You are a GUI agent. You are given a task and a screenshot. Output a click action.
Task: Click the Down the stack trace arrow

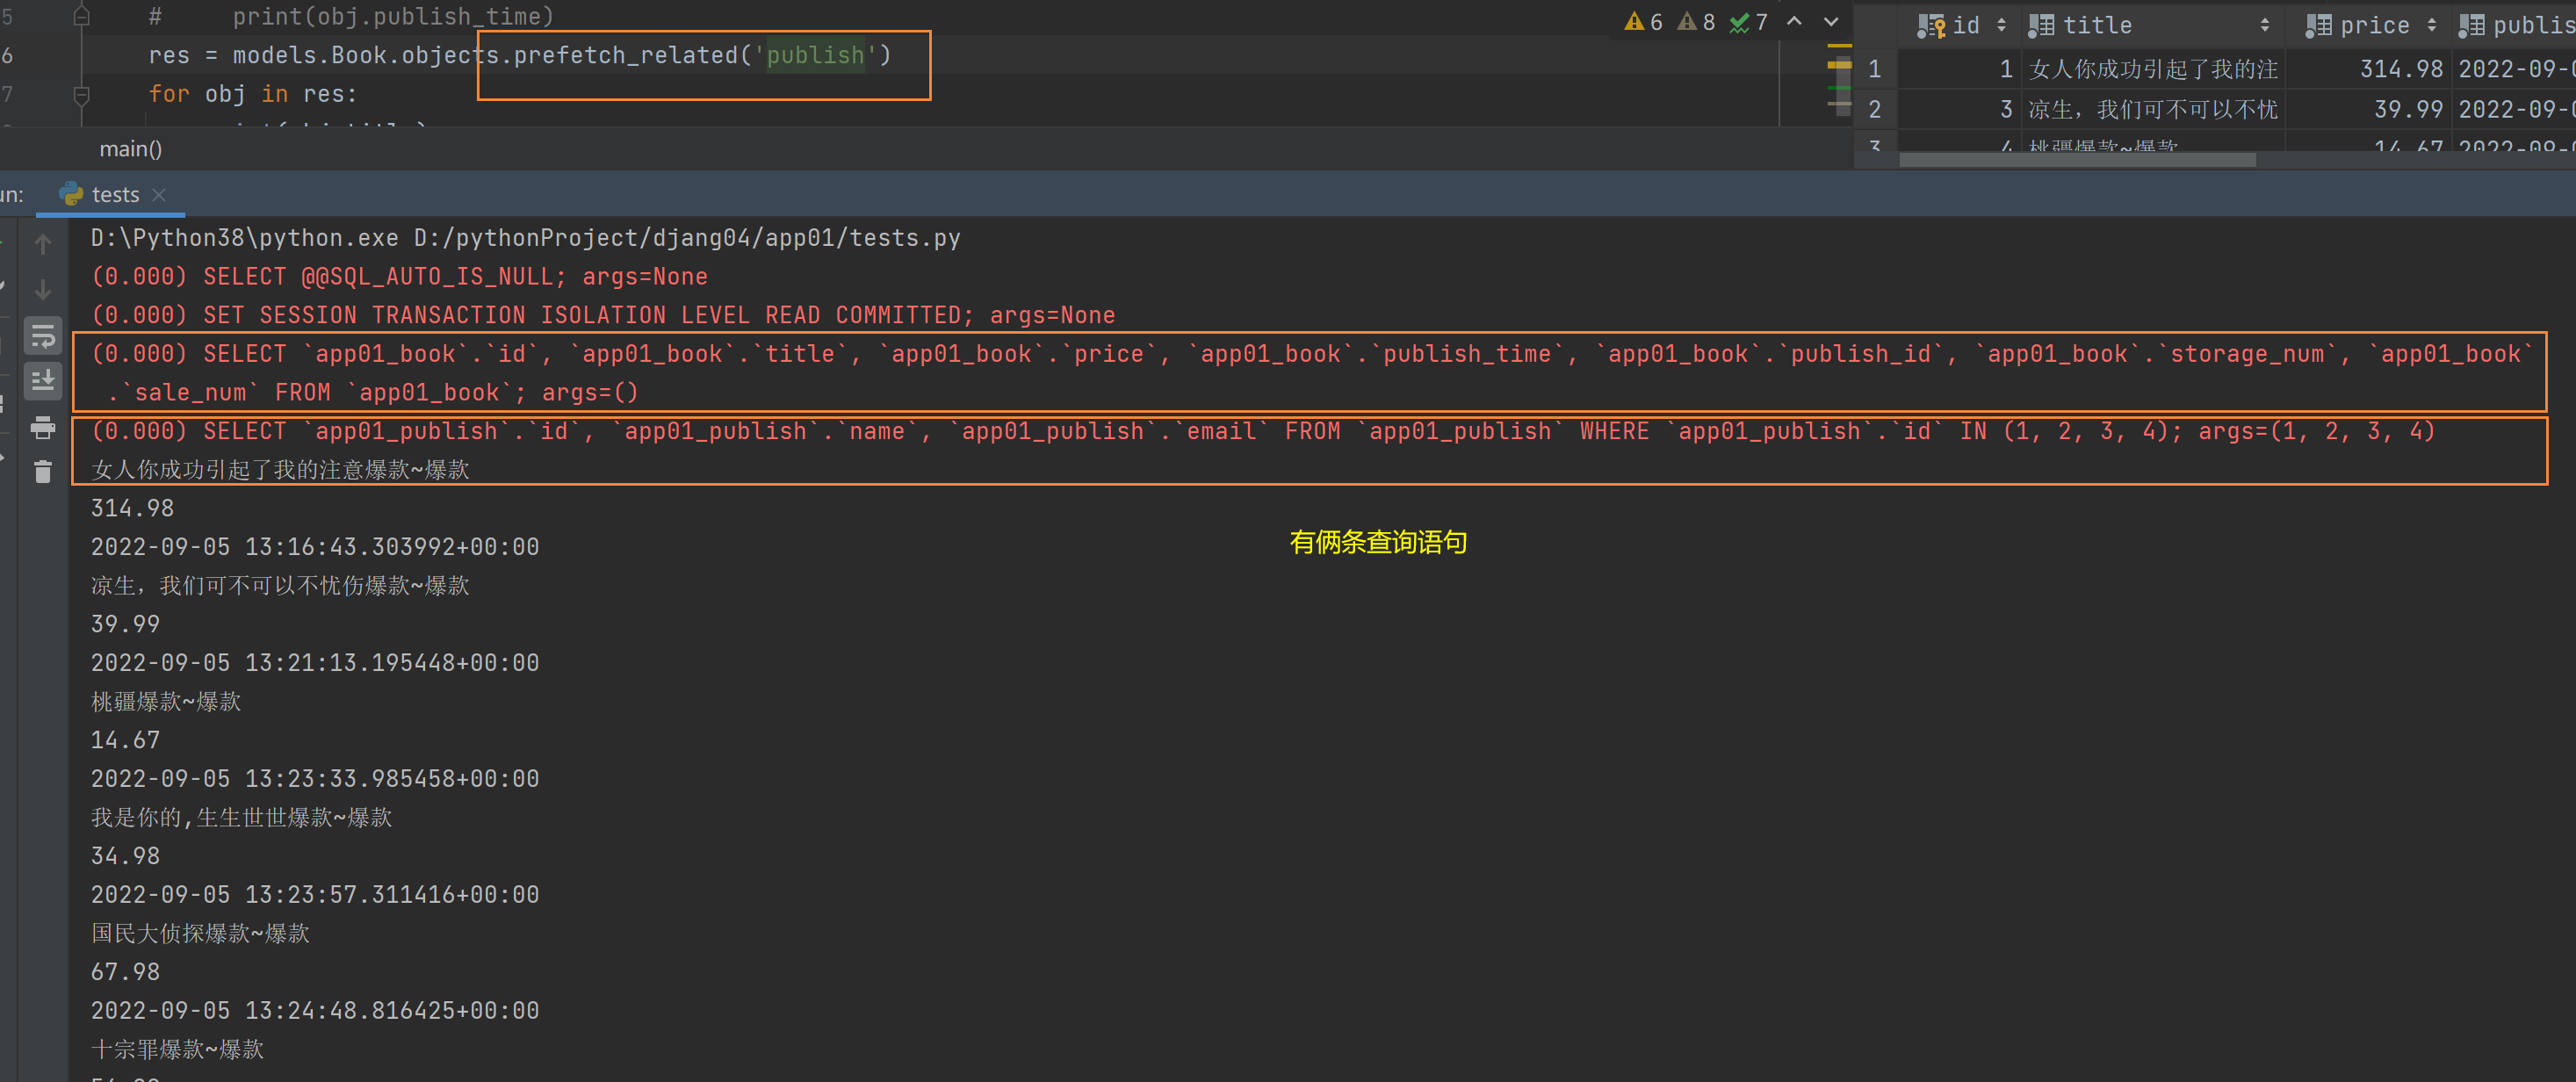[x=43, y=290]
